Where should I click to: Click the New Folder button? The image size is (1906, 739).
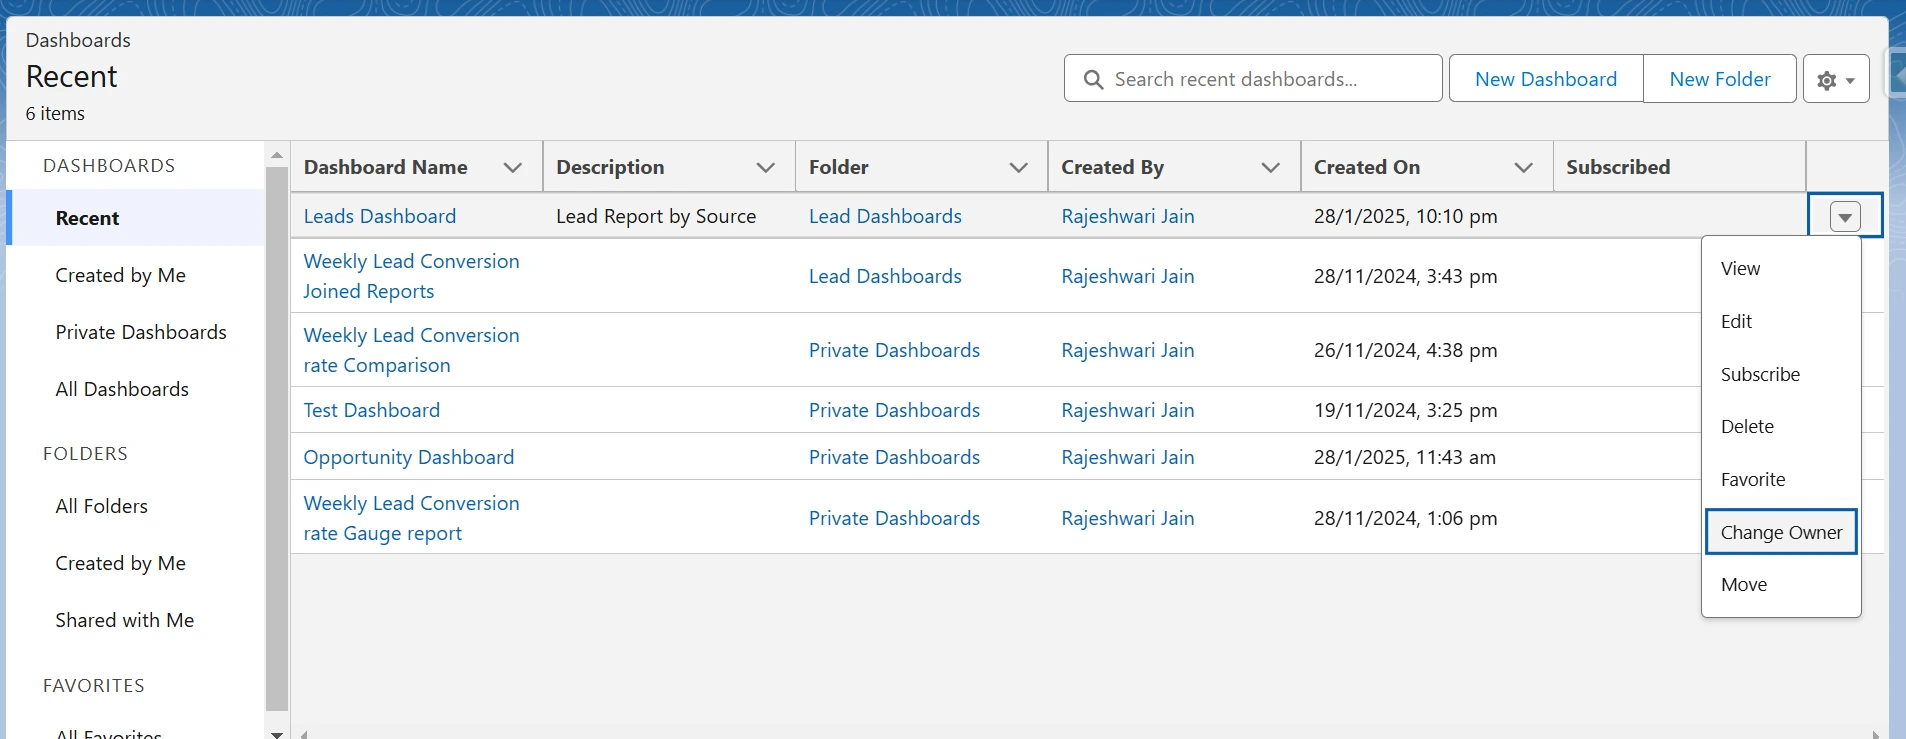click(x=1719, y=79)
